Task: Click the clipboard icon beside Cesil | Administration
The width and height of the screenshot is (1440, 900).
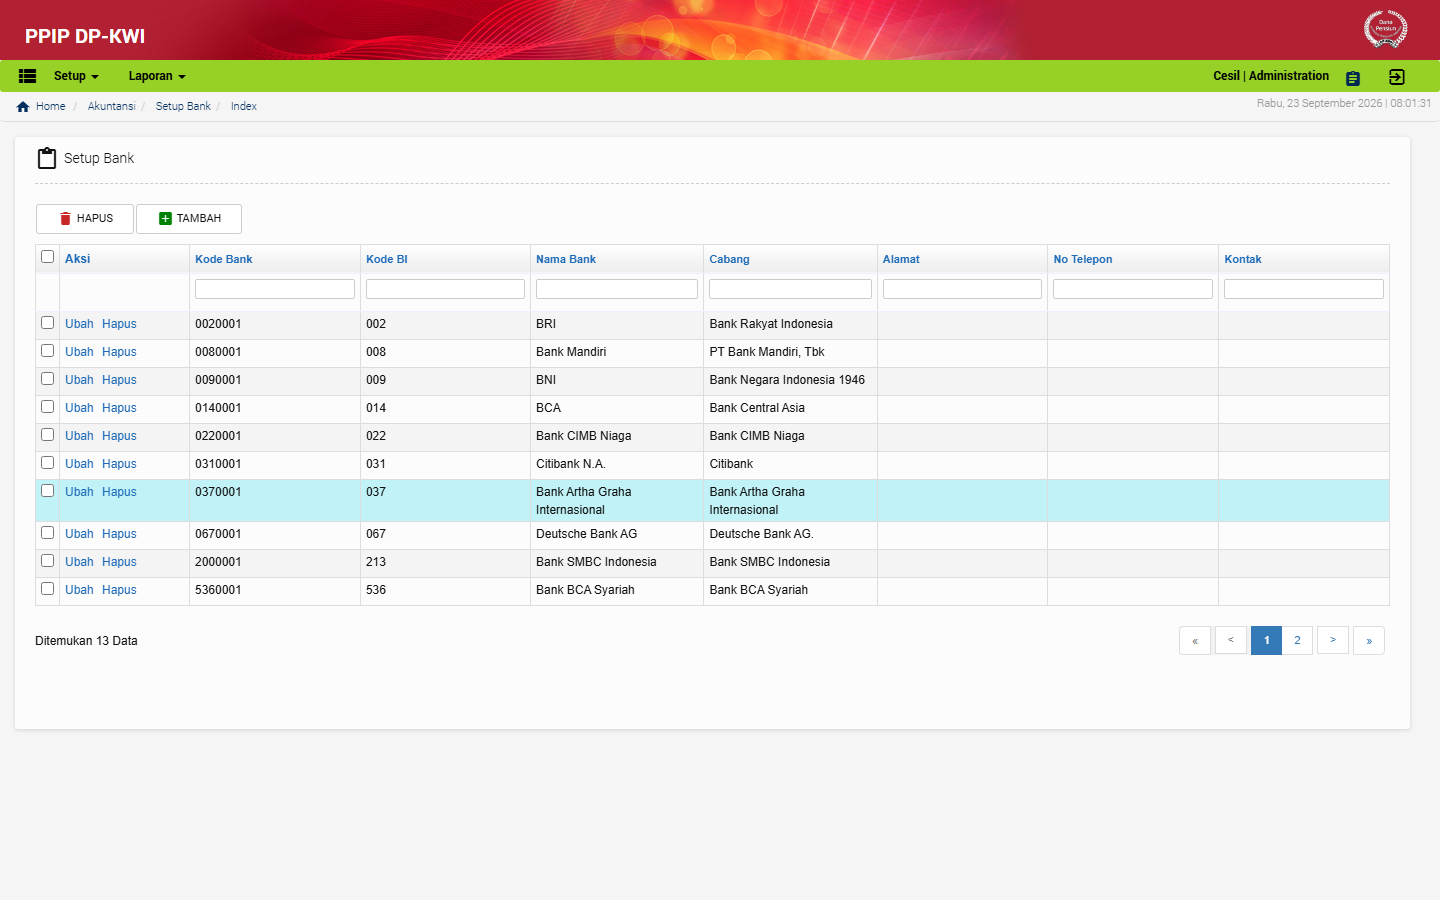Action: point(1353,78)
